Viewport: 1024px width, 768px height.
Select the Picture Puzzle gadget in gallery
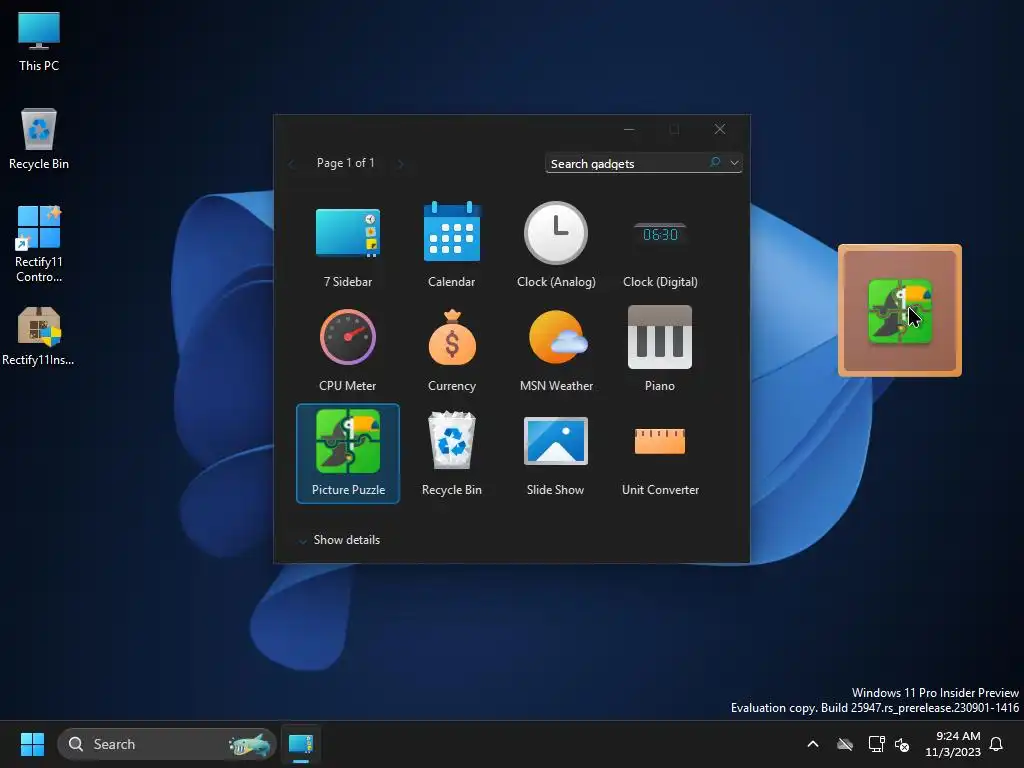[347, 453]
